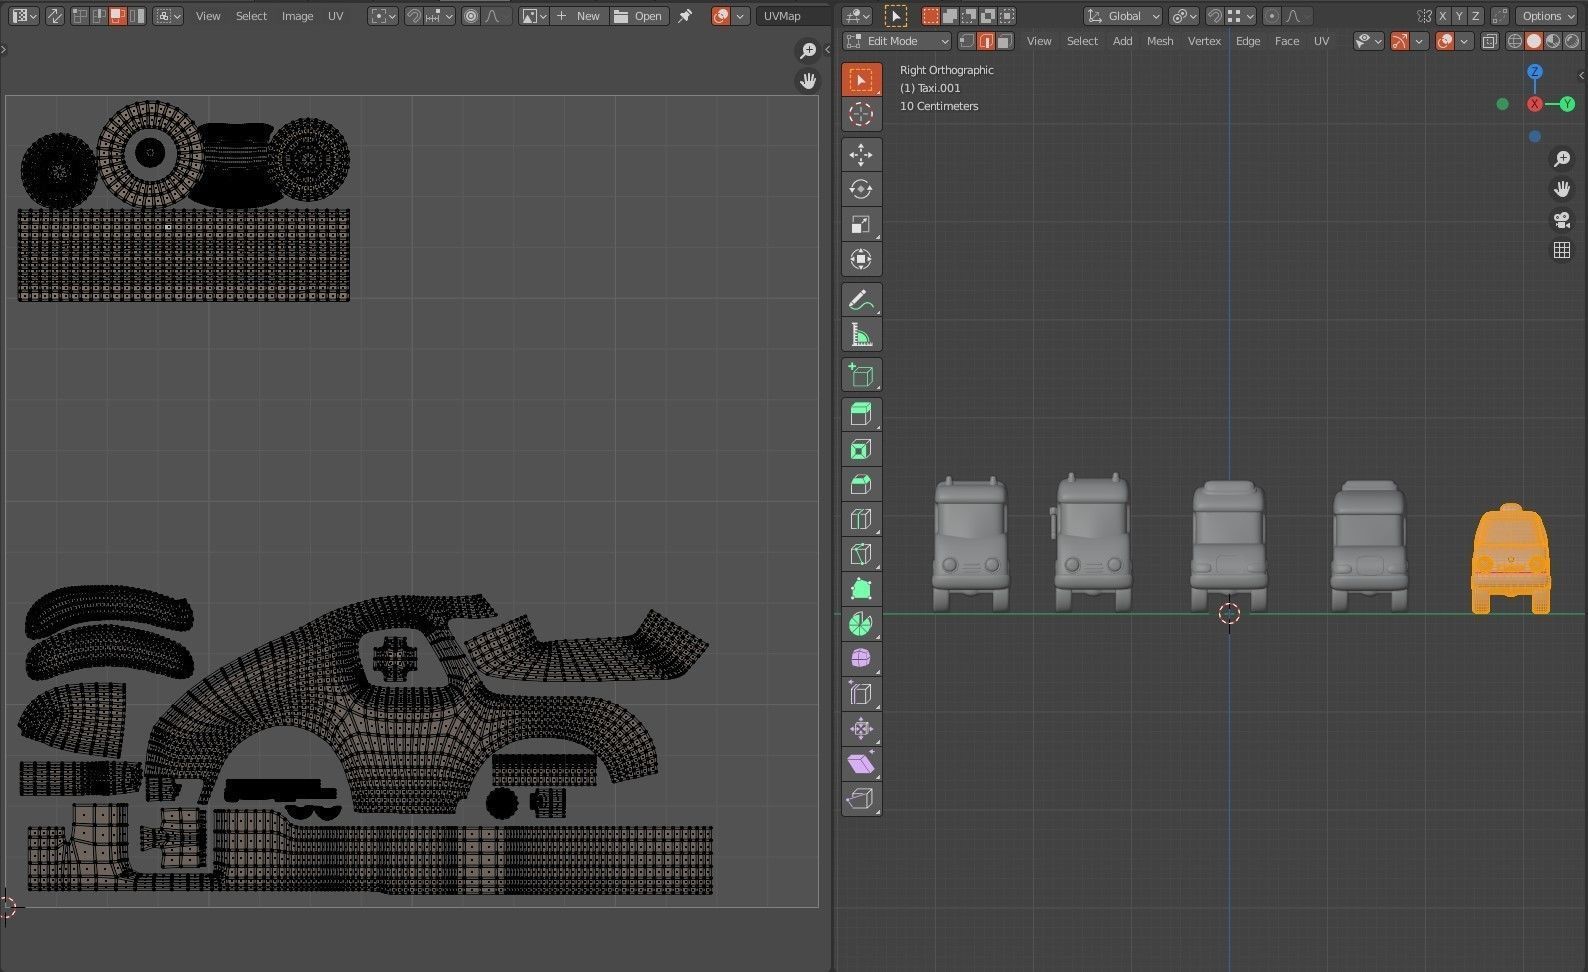The width and height of the screenshot is (1588, 972).
Task: Open the UV editor Image menu
Action: coord(297,16)
